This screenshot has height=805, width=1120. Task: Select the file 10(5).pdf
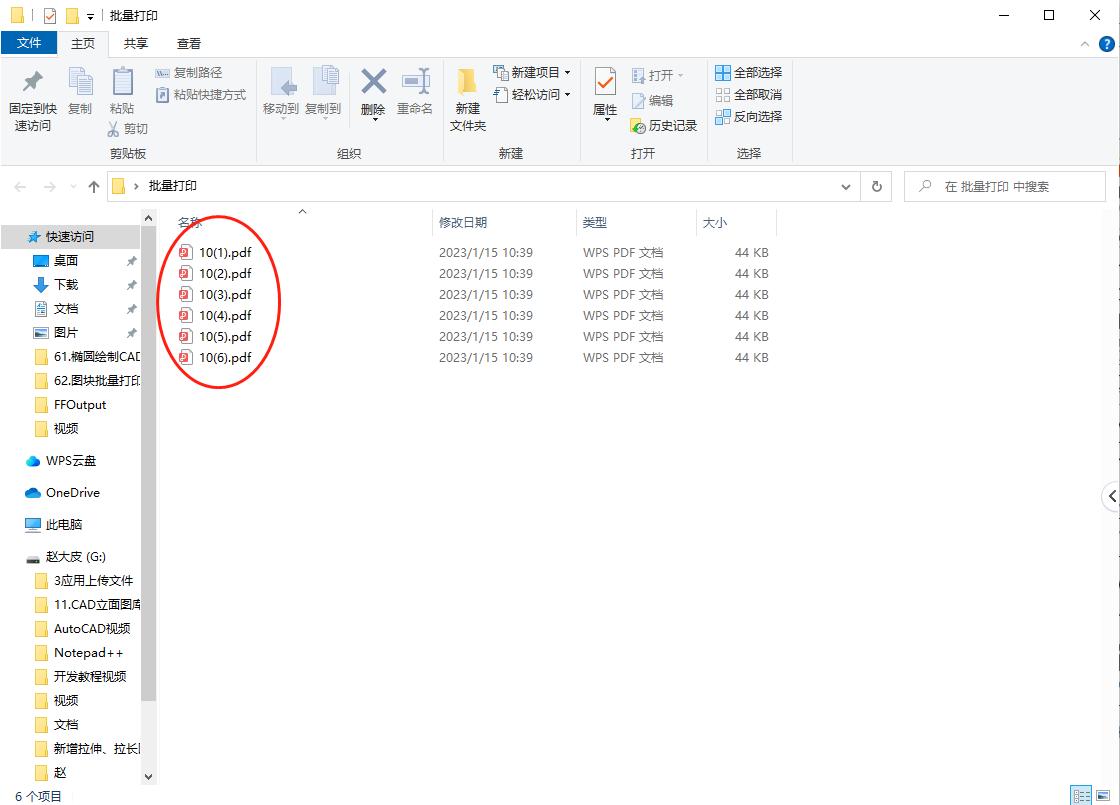coord(225,336)
